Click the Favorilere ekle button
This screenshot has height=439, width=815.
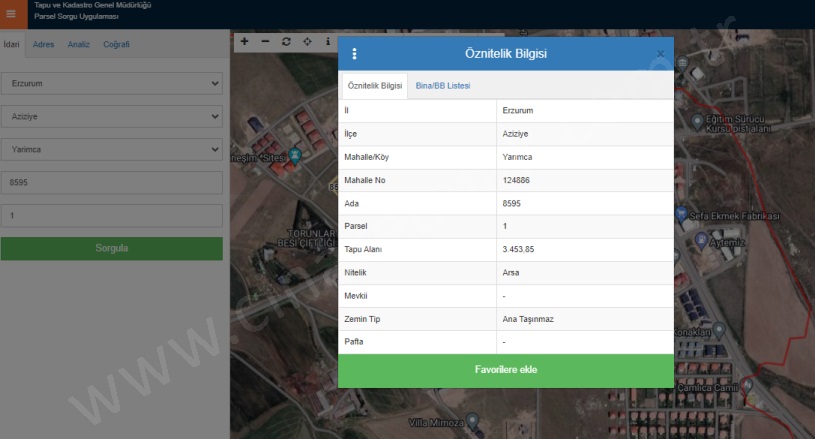coord(506,370)
